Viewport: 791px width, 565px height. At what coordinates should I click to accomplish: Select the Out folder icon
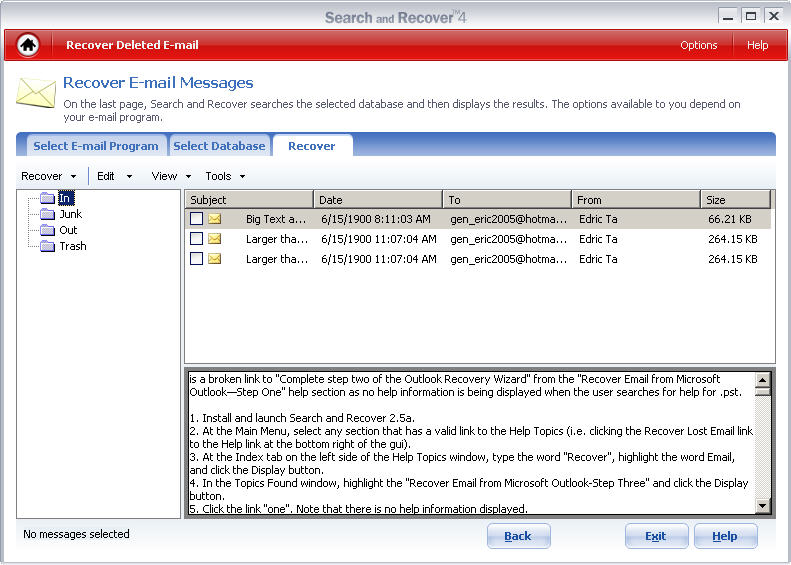47,230
